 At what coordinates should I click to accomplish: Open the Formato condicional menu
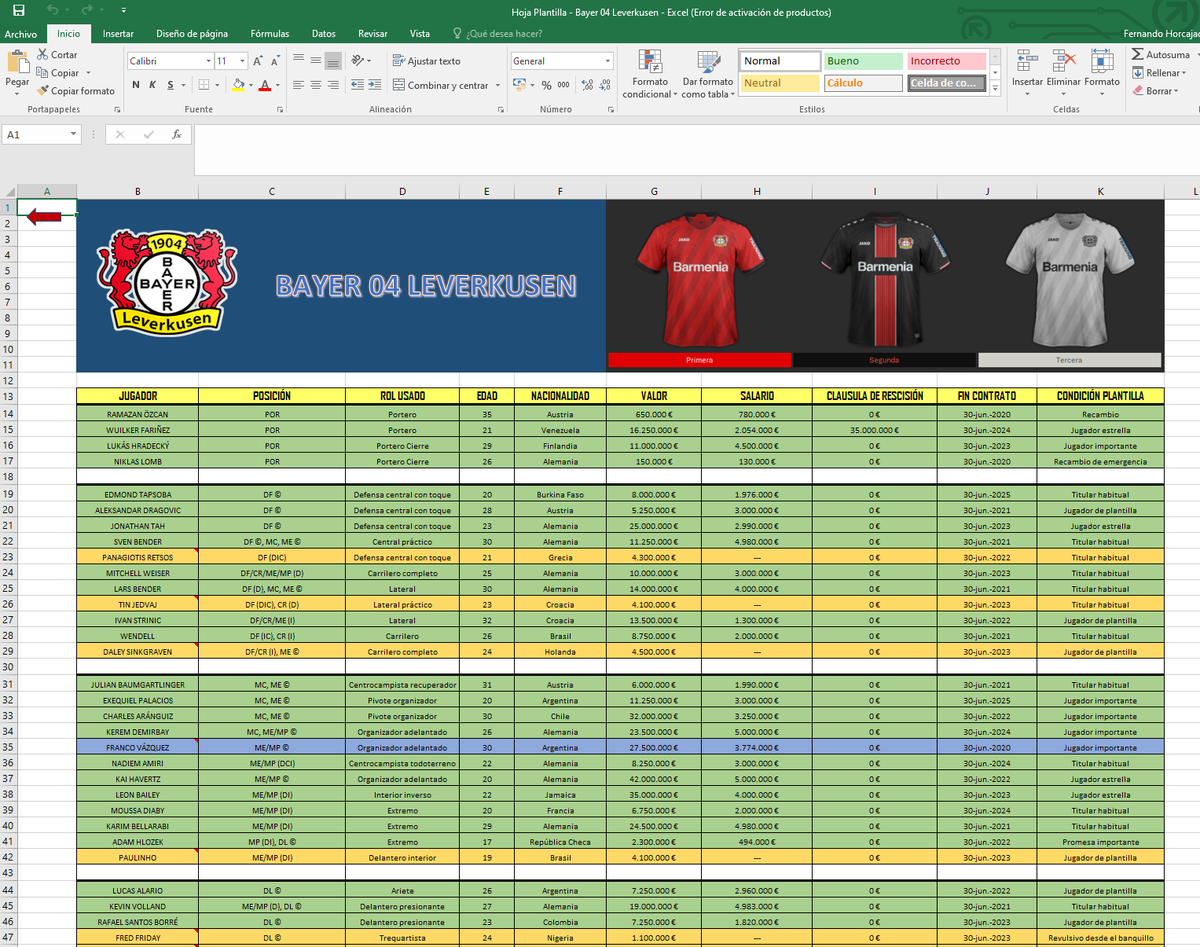tap(650, 73)
